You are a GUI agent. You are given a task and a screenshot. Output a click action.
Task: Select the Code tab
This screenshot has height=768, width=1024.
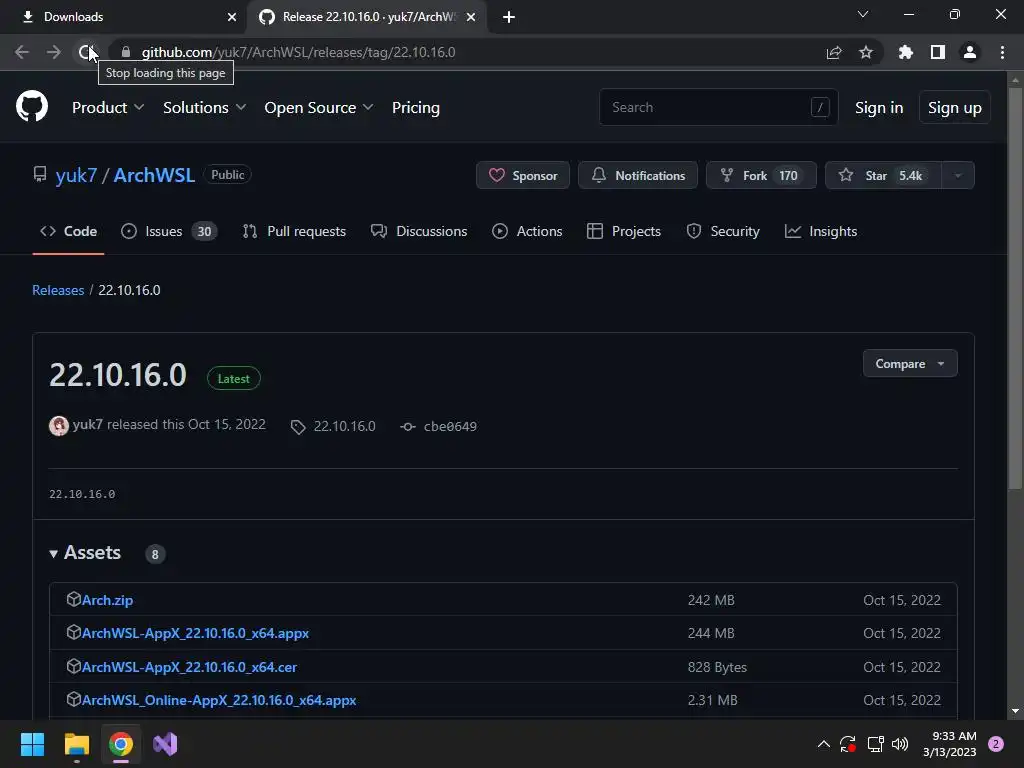[x=68, y=231]
